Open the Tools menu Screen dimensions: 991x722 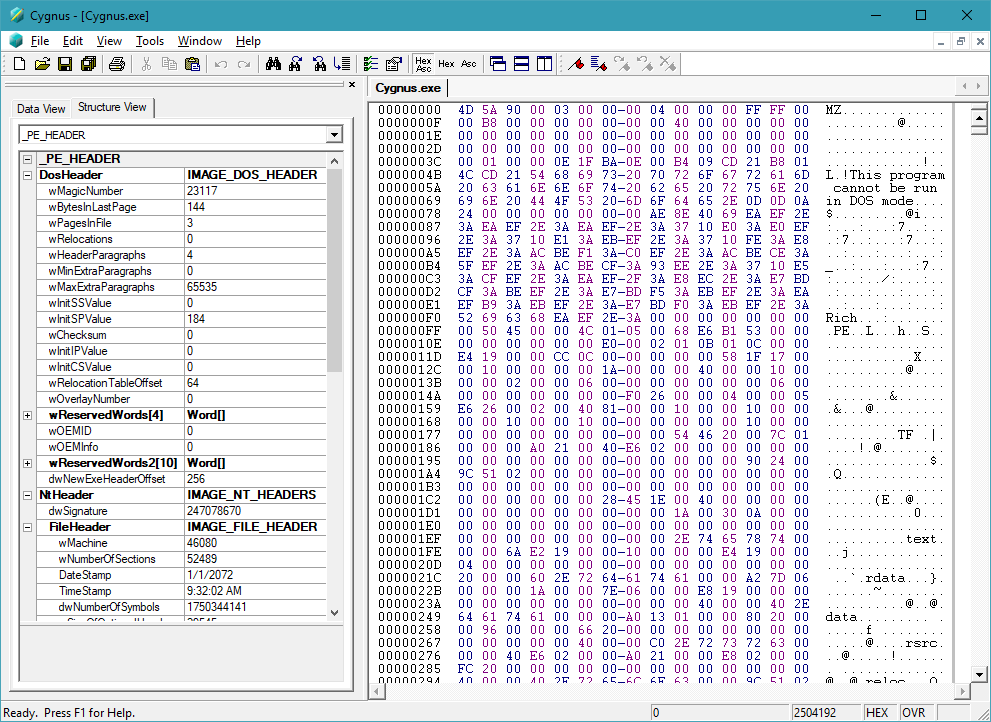150,41
